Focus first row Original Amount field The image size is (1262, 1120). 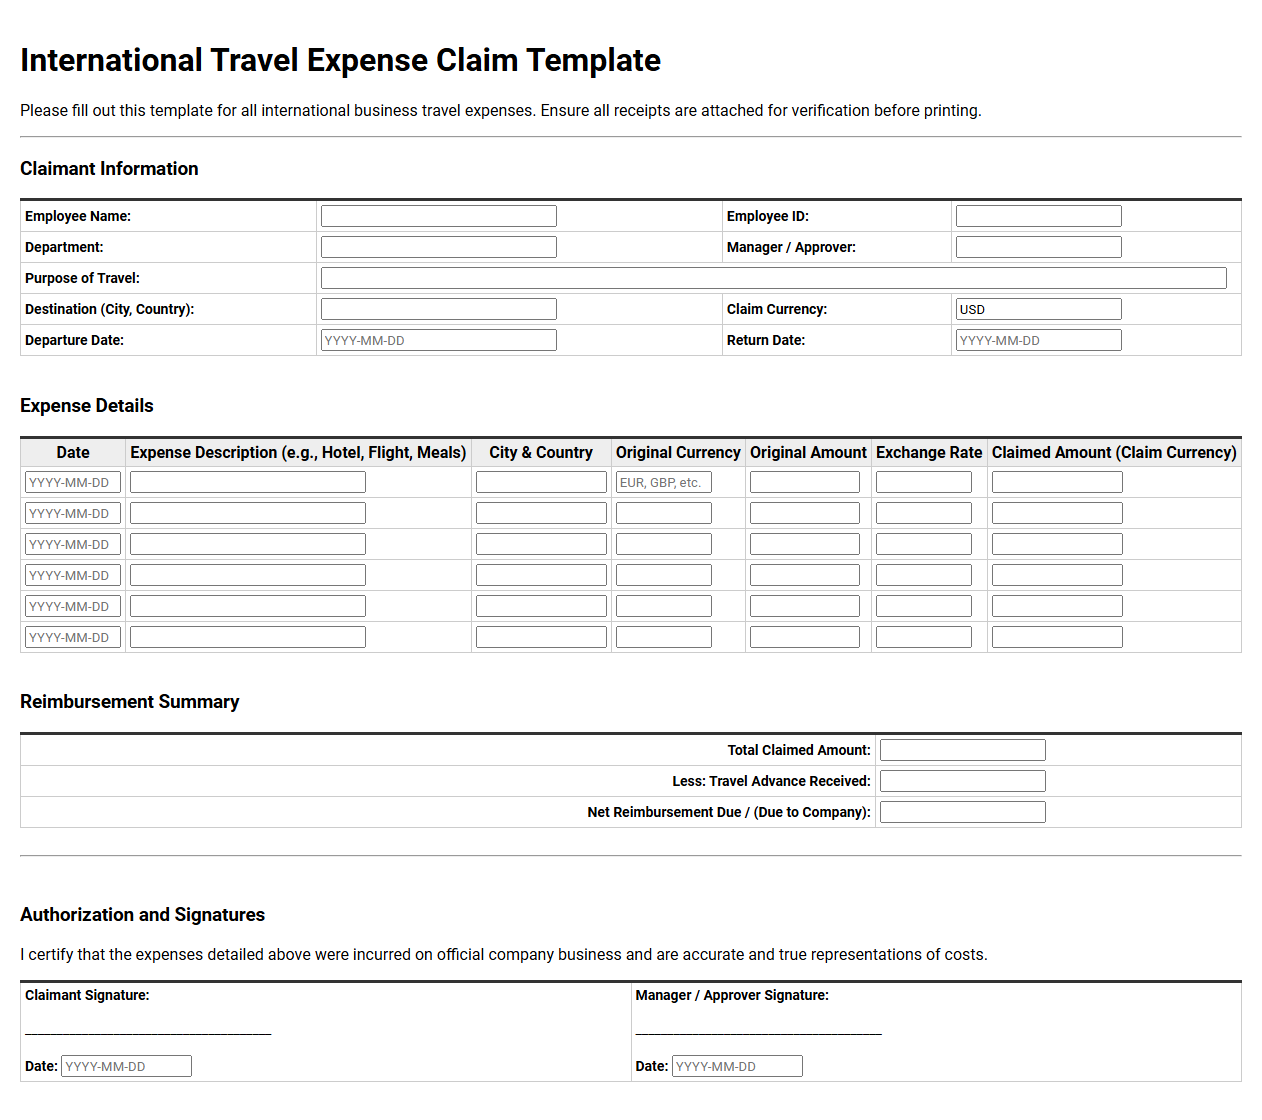(804, 482)
